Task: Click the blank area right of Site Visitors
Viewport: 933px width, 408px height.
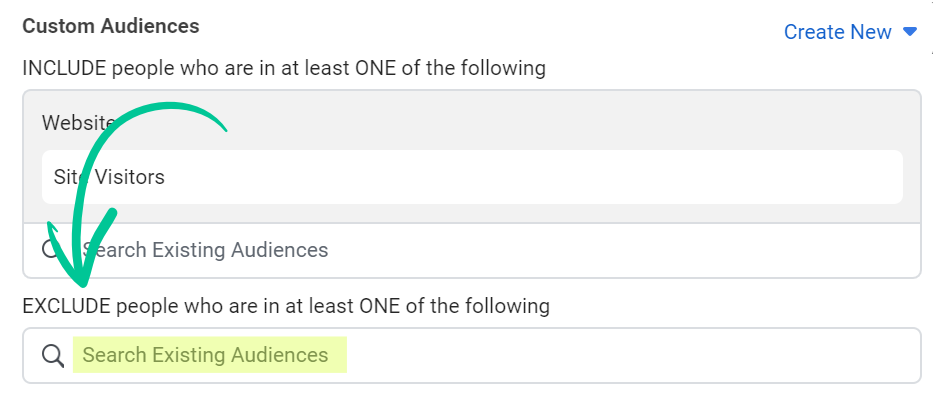Action: [533, 177]
